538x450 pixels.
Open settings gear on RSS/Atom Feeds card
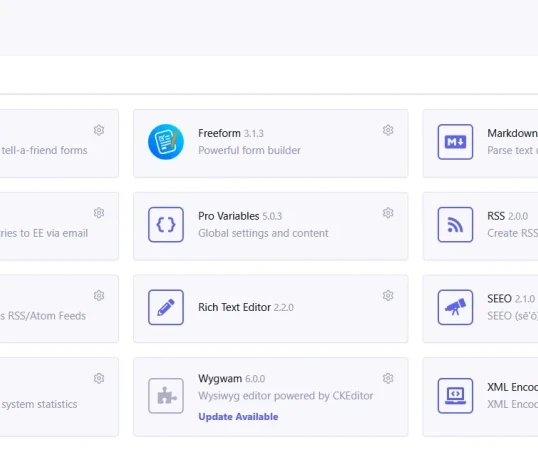click(99, 296)
